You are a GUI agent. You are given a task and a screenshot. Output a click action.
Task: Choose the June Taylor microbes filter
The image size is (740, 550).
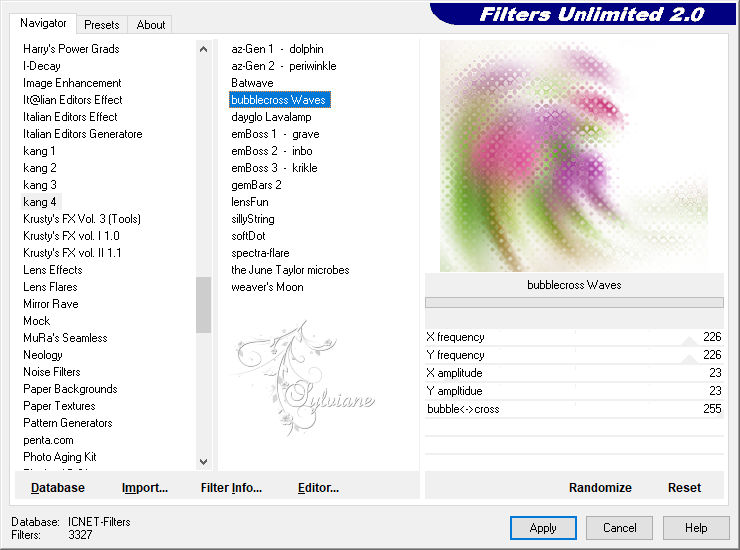pos(290,270)
